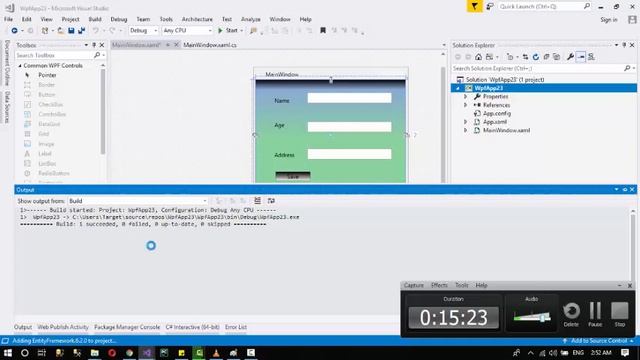Expand the App.xaml node
Image resolution: width=640 pixels, height=360 pixels.
[465, 122]
